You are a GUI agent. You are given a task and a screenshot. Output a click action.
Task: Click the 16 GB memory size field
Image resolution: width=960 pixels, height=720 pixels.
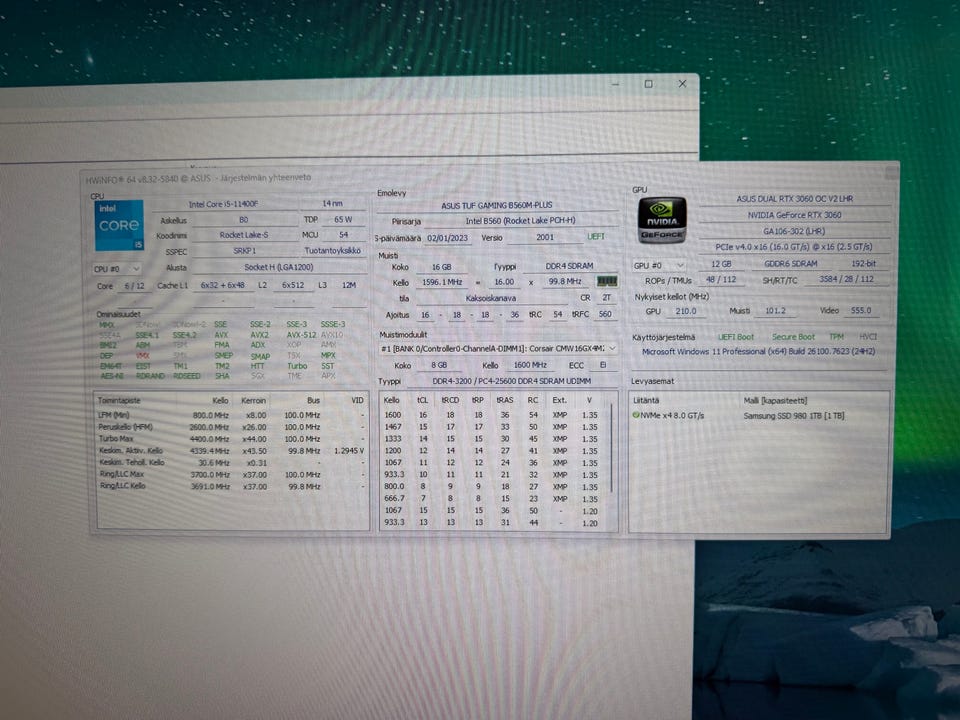(x=441, y=267)
